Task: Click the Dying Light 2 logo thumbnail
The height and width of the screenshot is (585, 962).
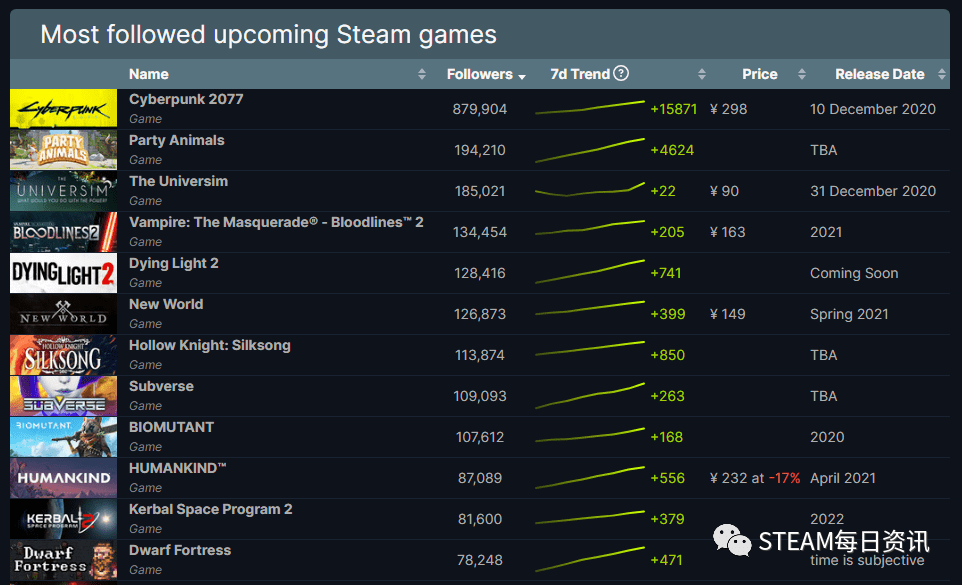Action: click(63, 273)
